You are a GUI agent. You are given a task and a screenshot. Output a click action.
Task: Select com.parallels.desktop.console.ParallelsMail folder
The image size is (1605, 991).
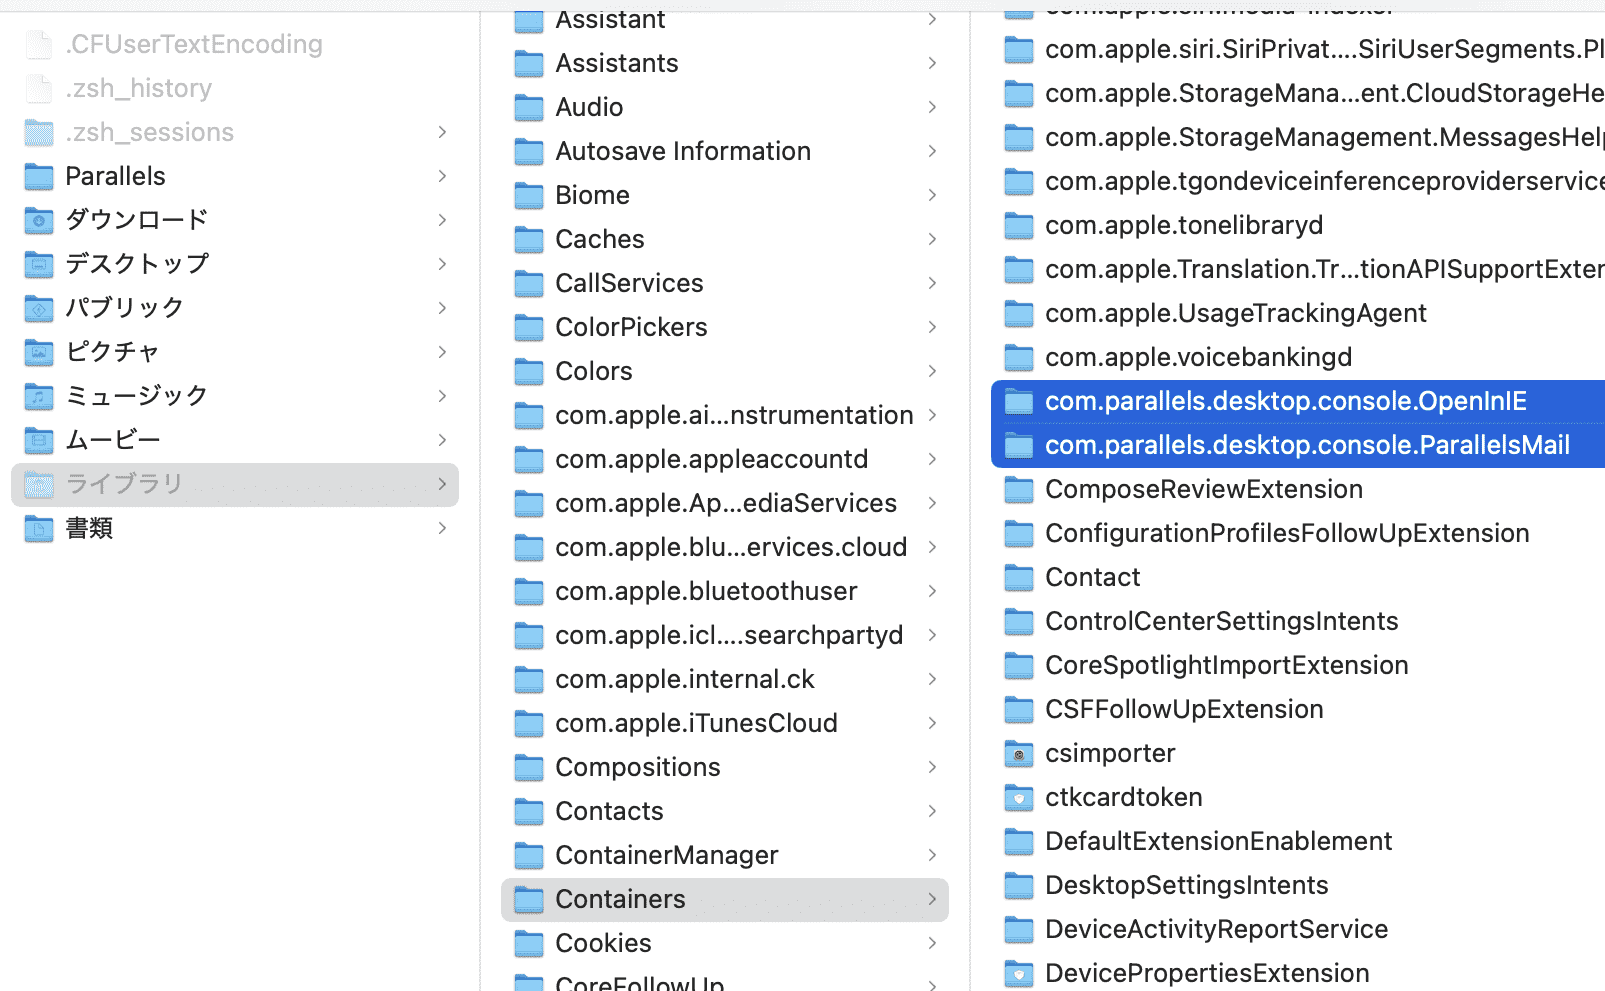point(1298,445)
